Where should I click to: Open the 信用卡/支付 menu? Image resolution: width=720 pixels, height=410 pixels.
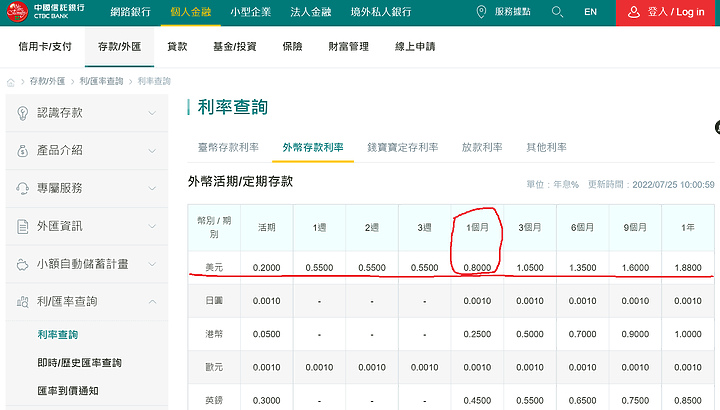point(45,46)
